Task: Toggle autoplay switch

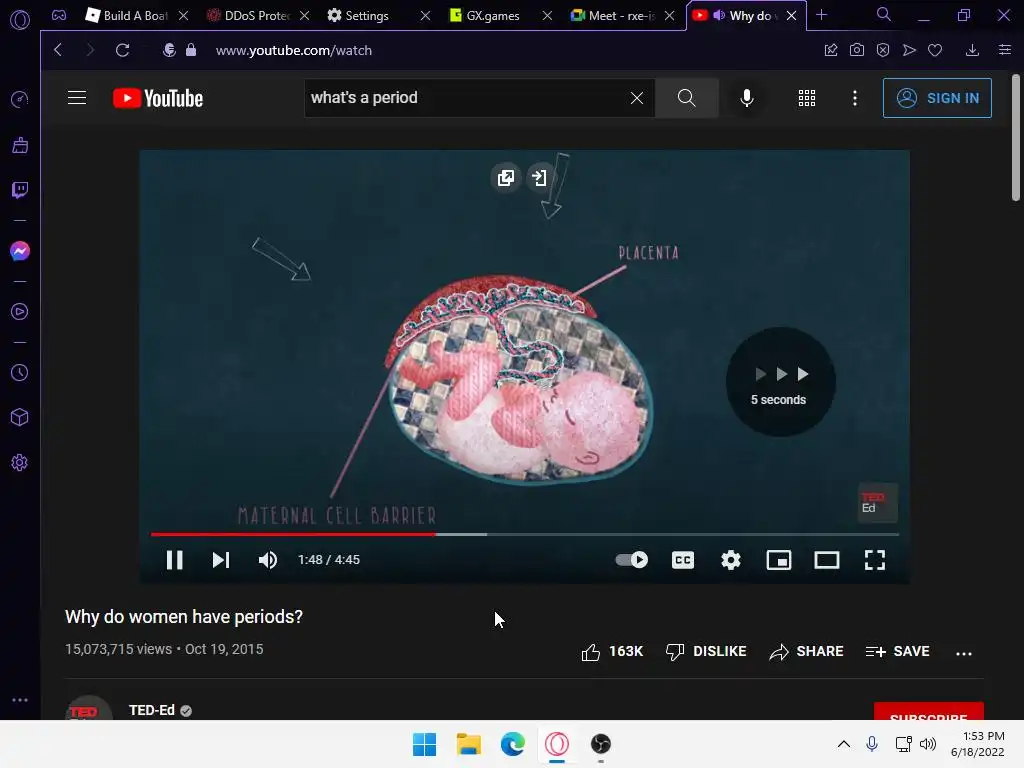Action: tap(632, 560)
